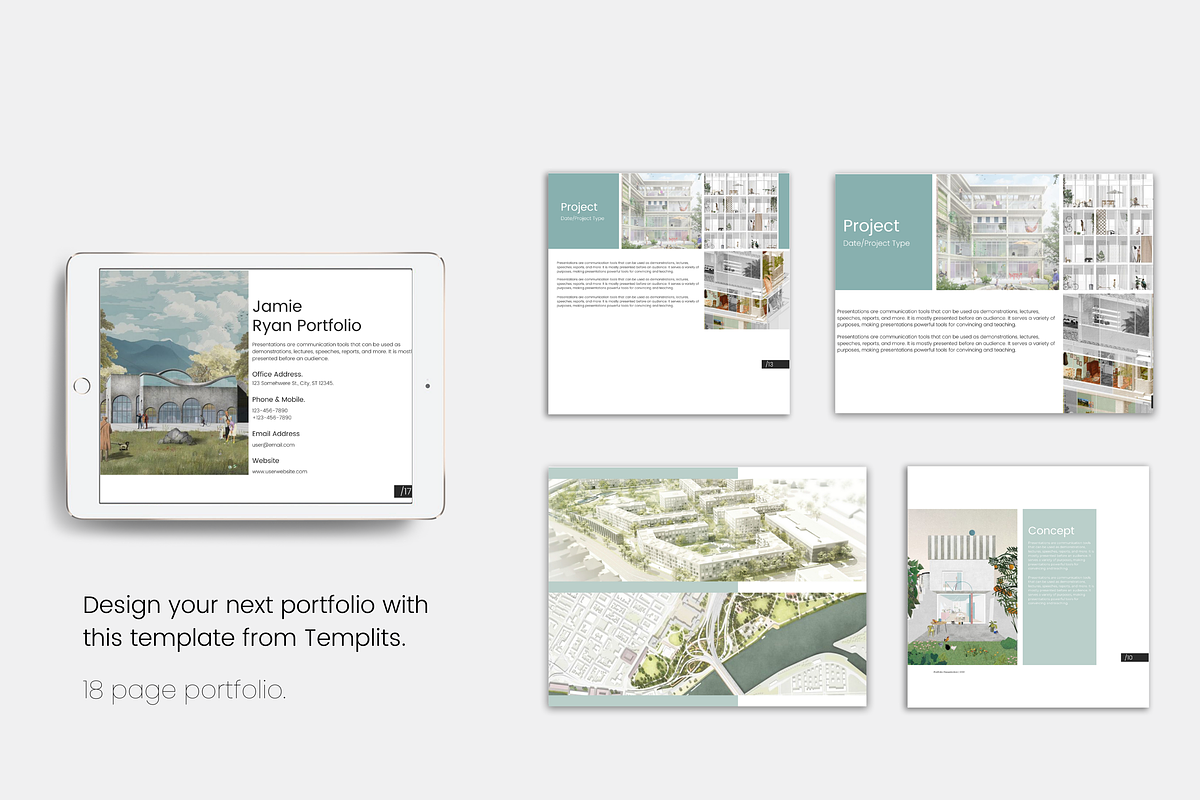
Task: Click the 'Office Address.' heading
Action: tap(277, 374)
